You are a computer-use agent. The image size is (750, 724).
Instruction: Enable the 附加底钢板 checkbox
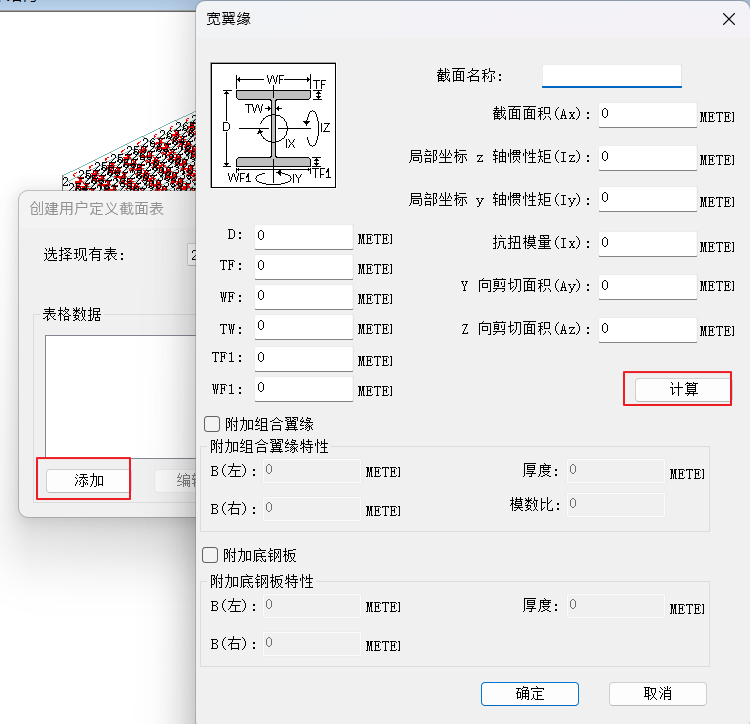coord(210,555)
